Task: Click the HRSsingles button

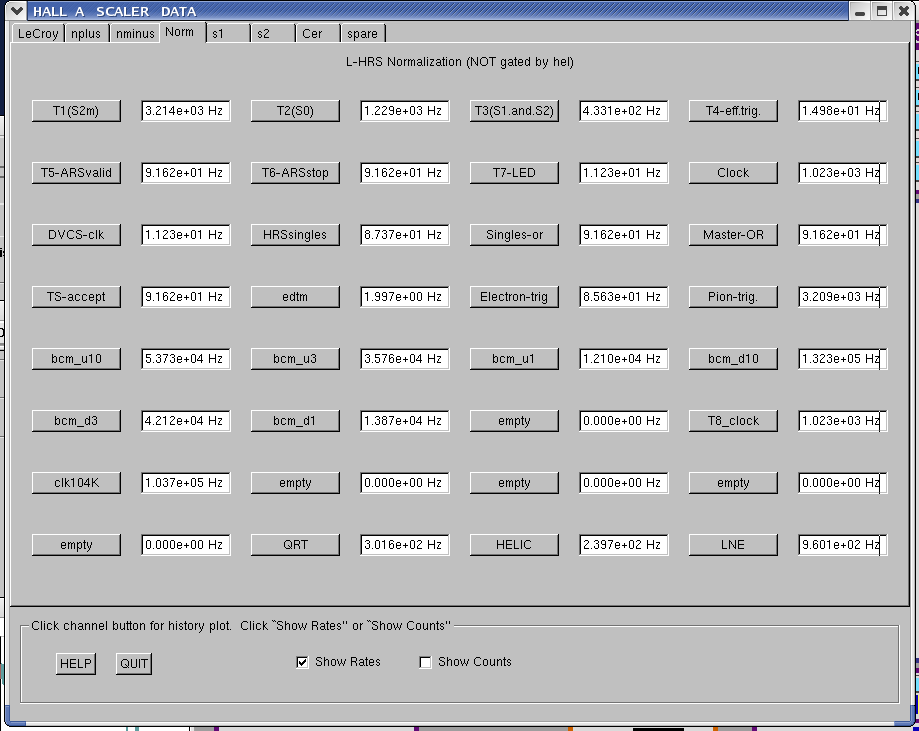Action: (x=295, y=235)
